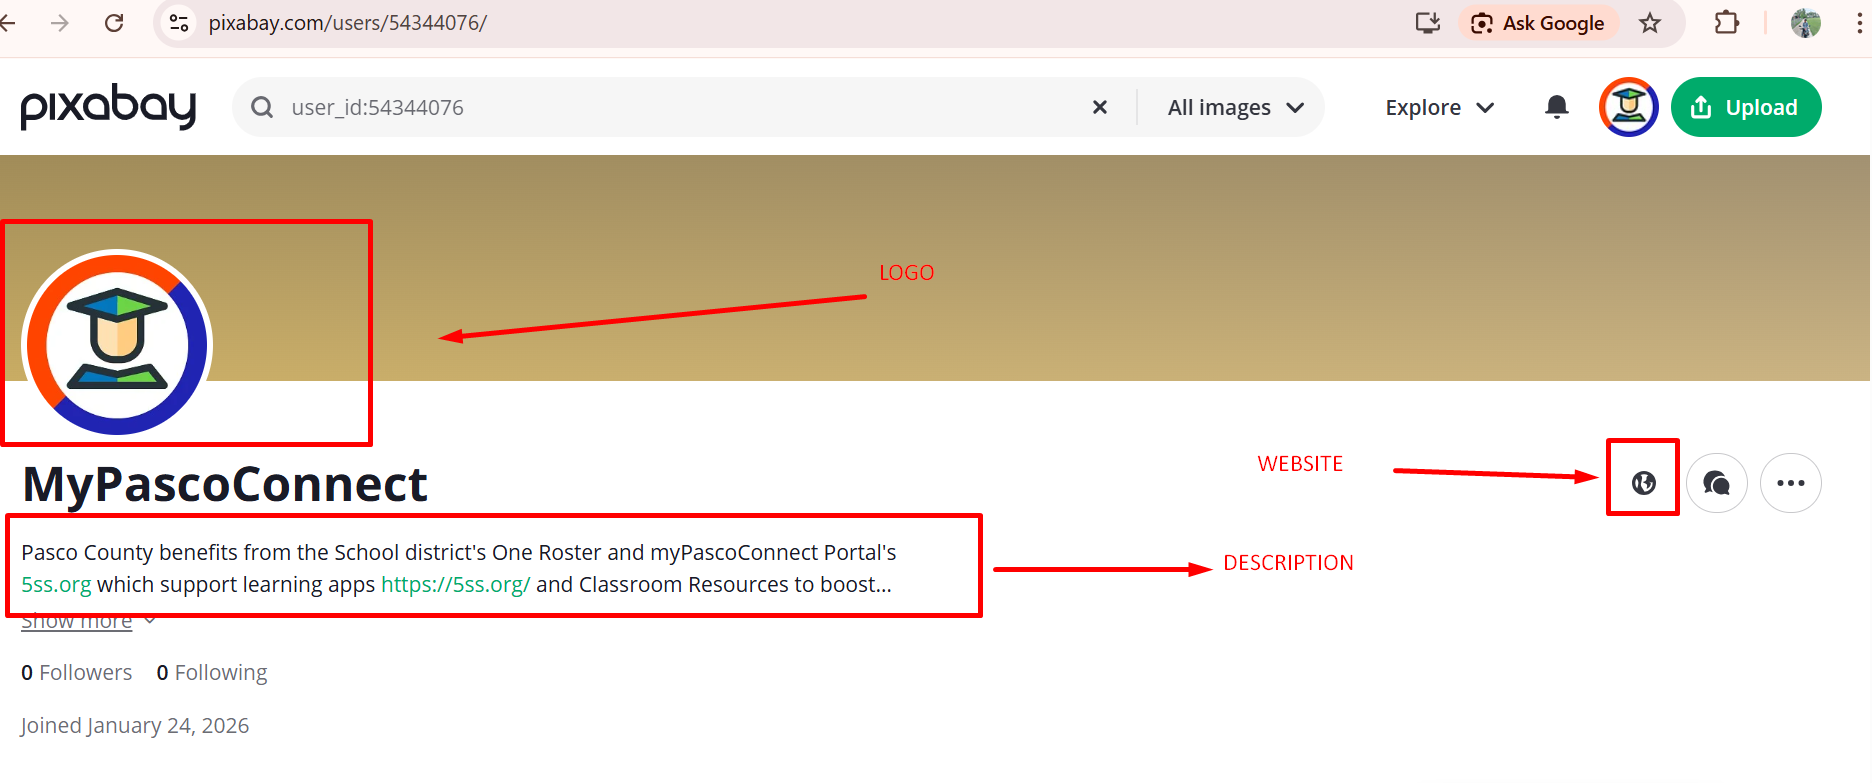
Task: Click the user_id search input field
Action: [x=680, y=107]
